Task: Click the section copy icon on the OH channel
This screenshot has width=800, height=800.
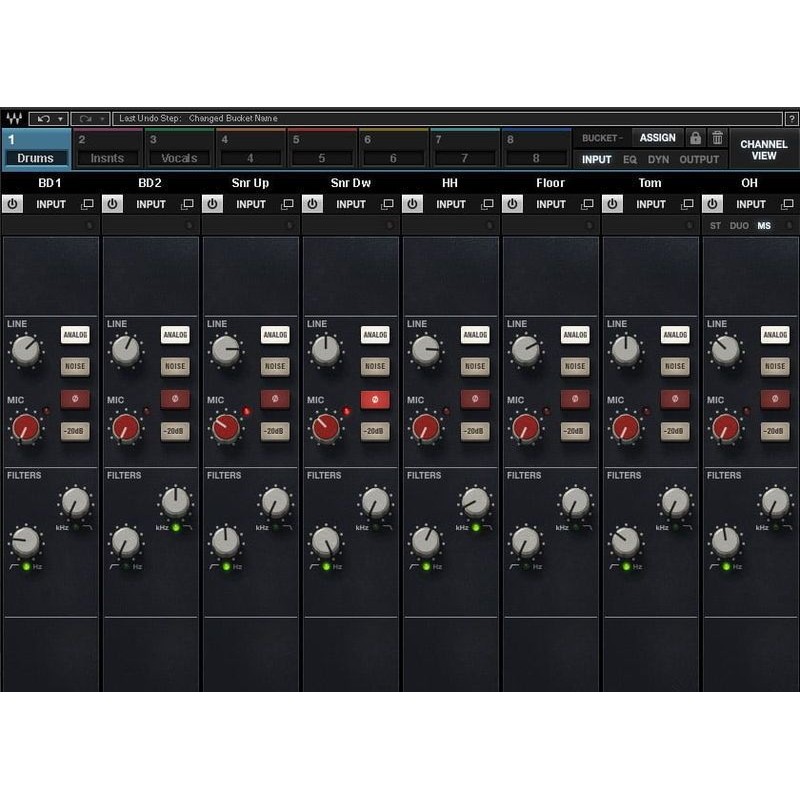Action: (788, 204)
